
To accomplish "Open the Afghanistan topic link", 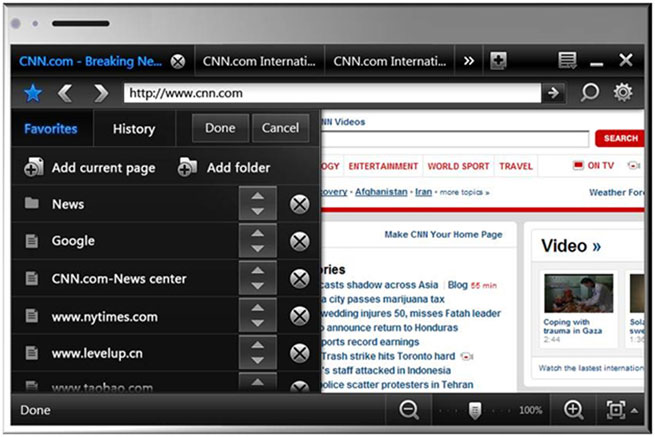I will click(x=381, y=192).
